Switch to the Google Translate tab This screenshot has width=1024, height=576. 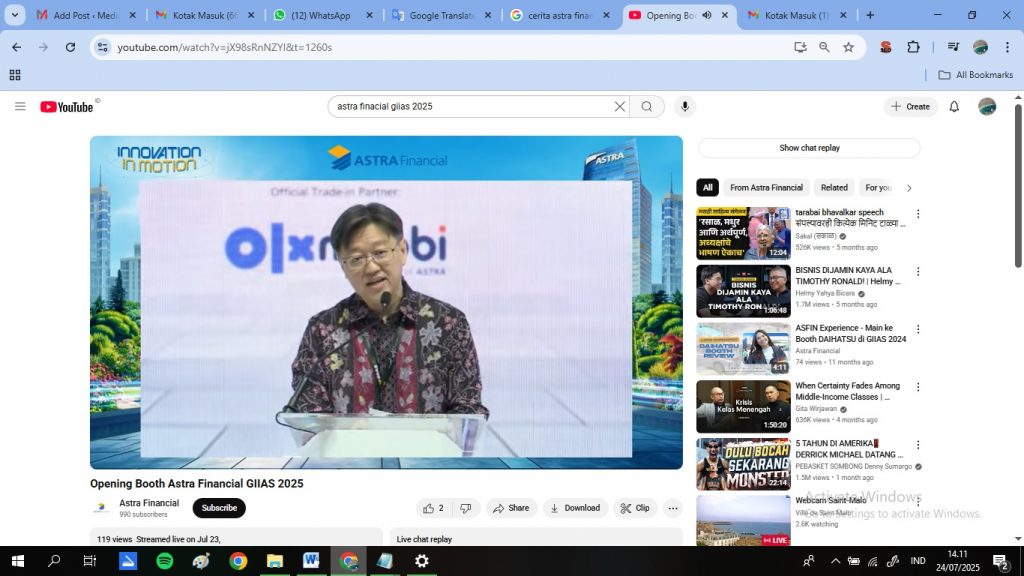point(442,15)
